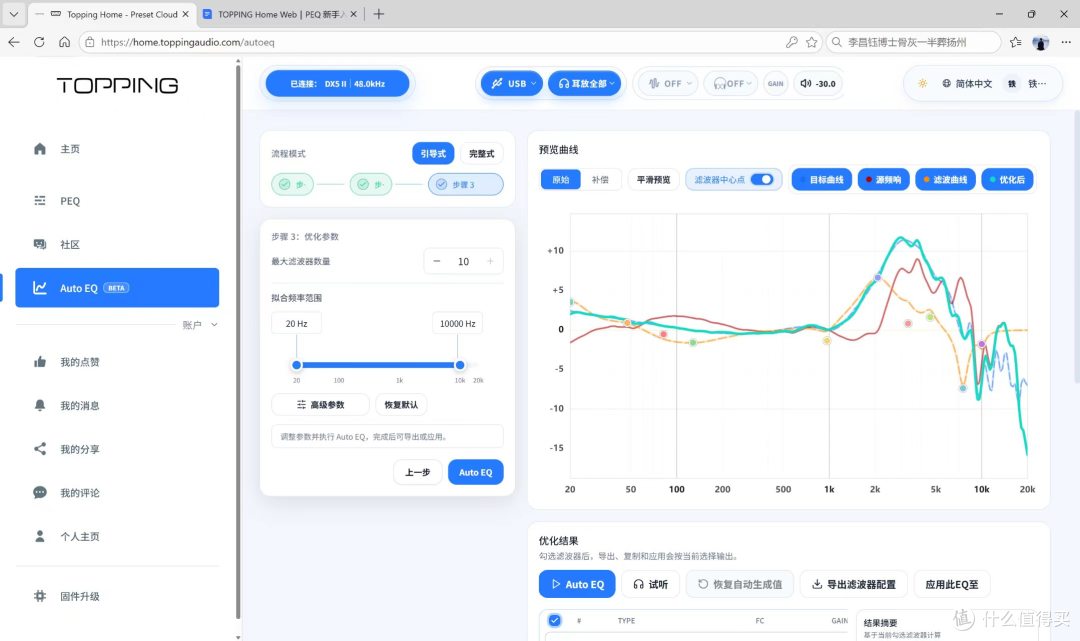Toggle the 目标曲线 target curve visibility
The width and height of the screenshot is (1080, 641).
822,180
